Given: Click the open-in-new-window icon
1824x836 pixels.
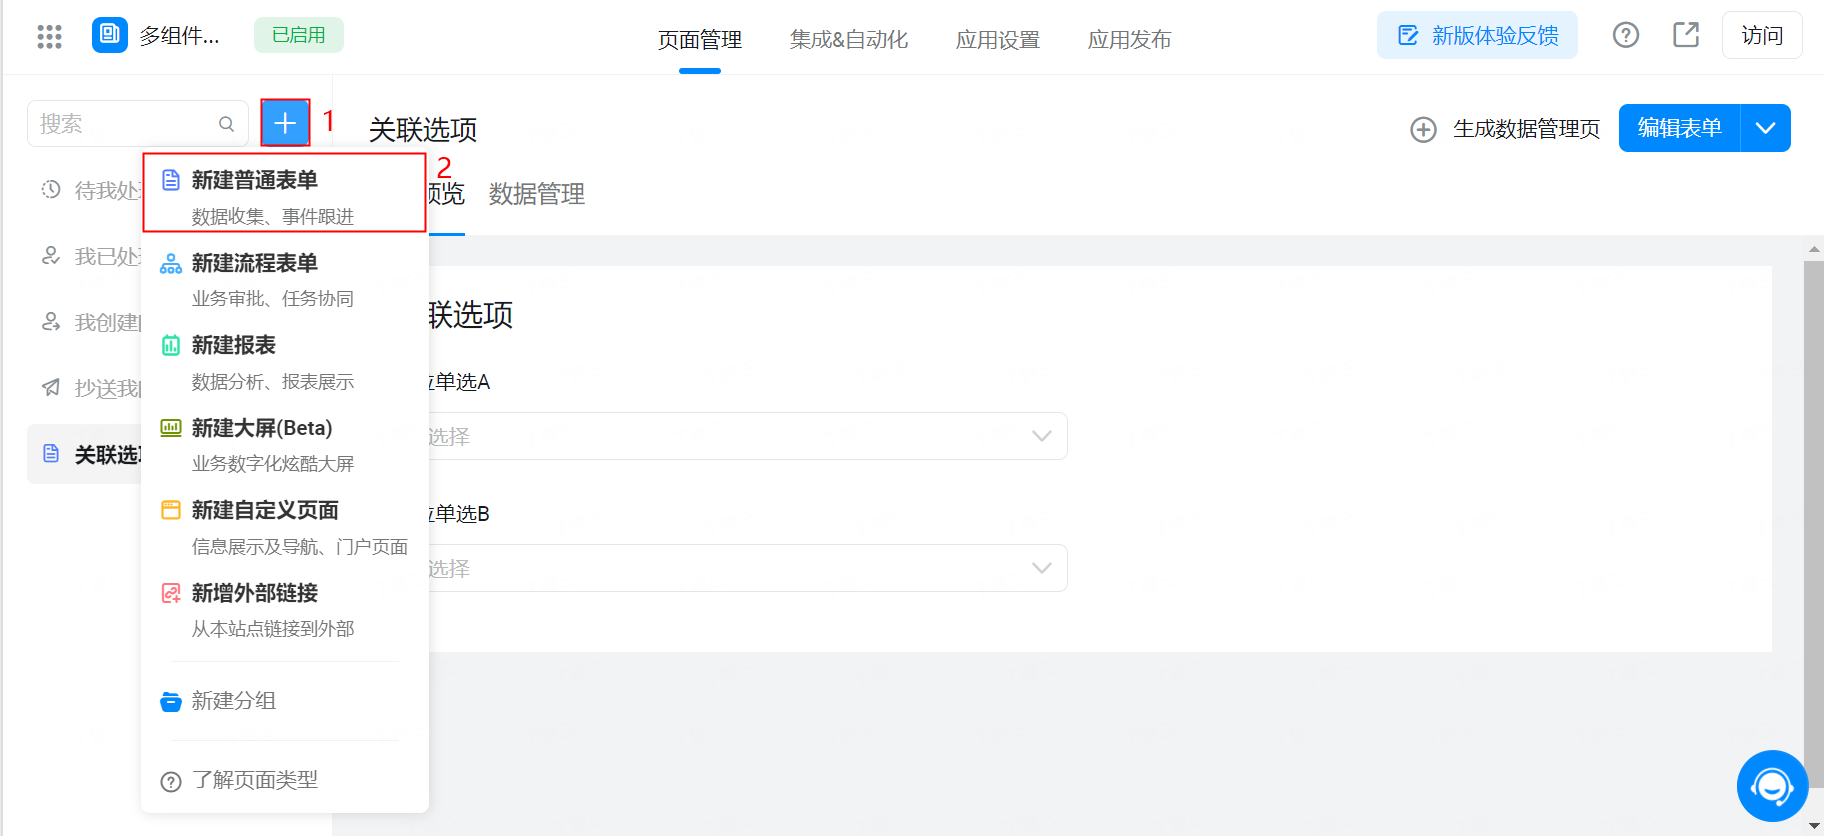Looking at the screenshot, I should (x=1686, y=35).
